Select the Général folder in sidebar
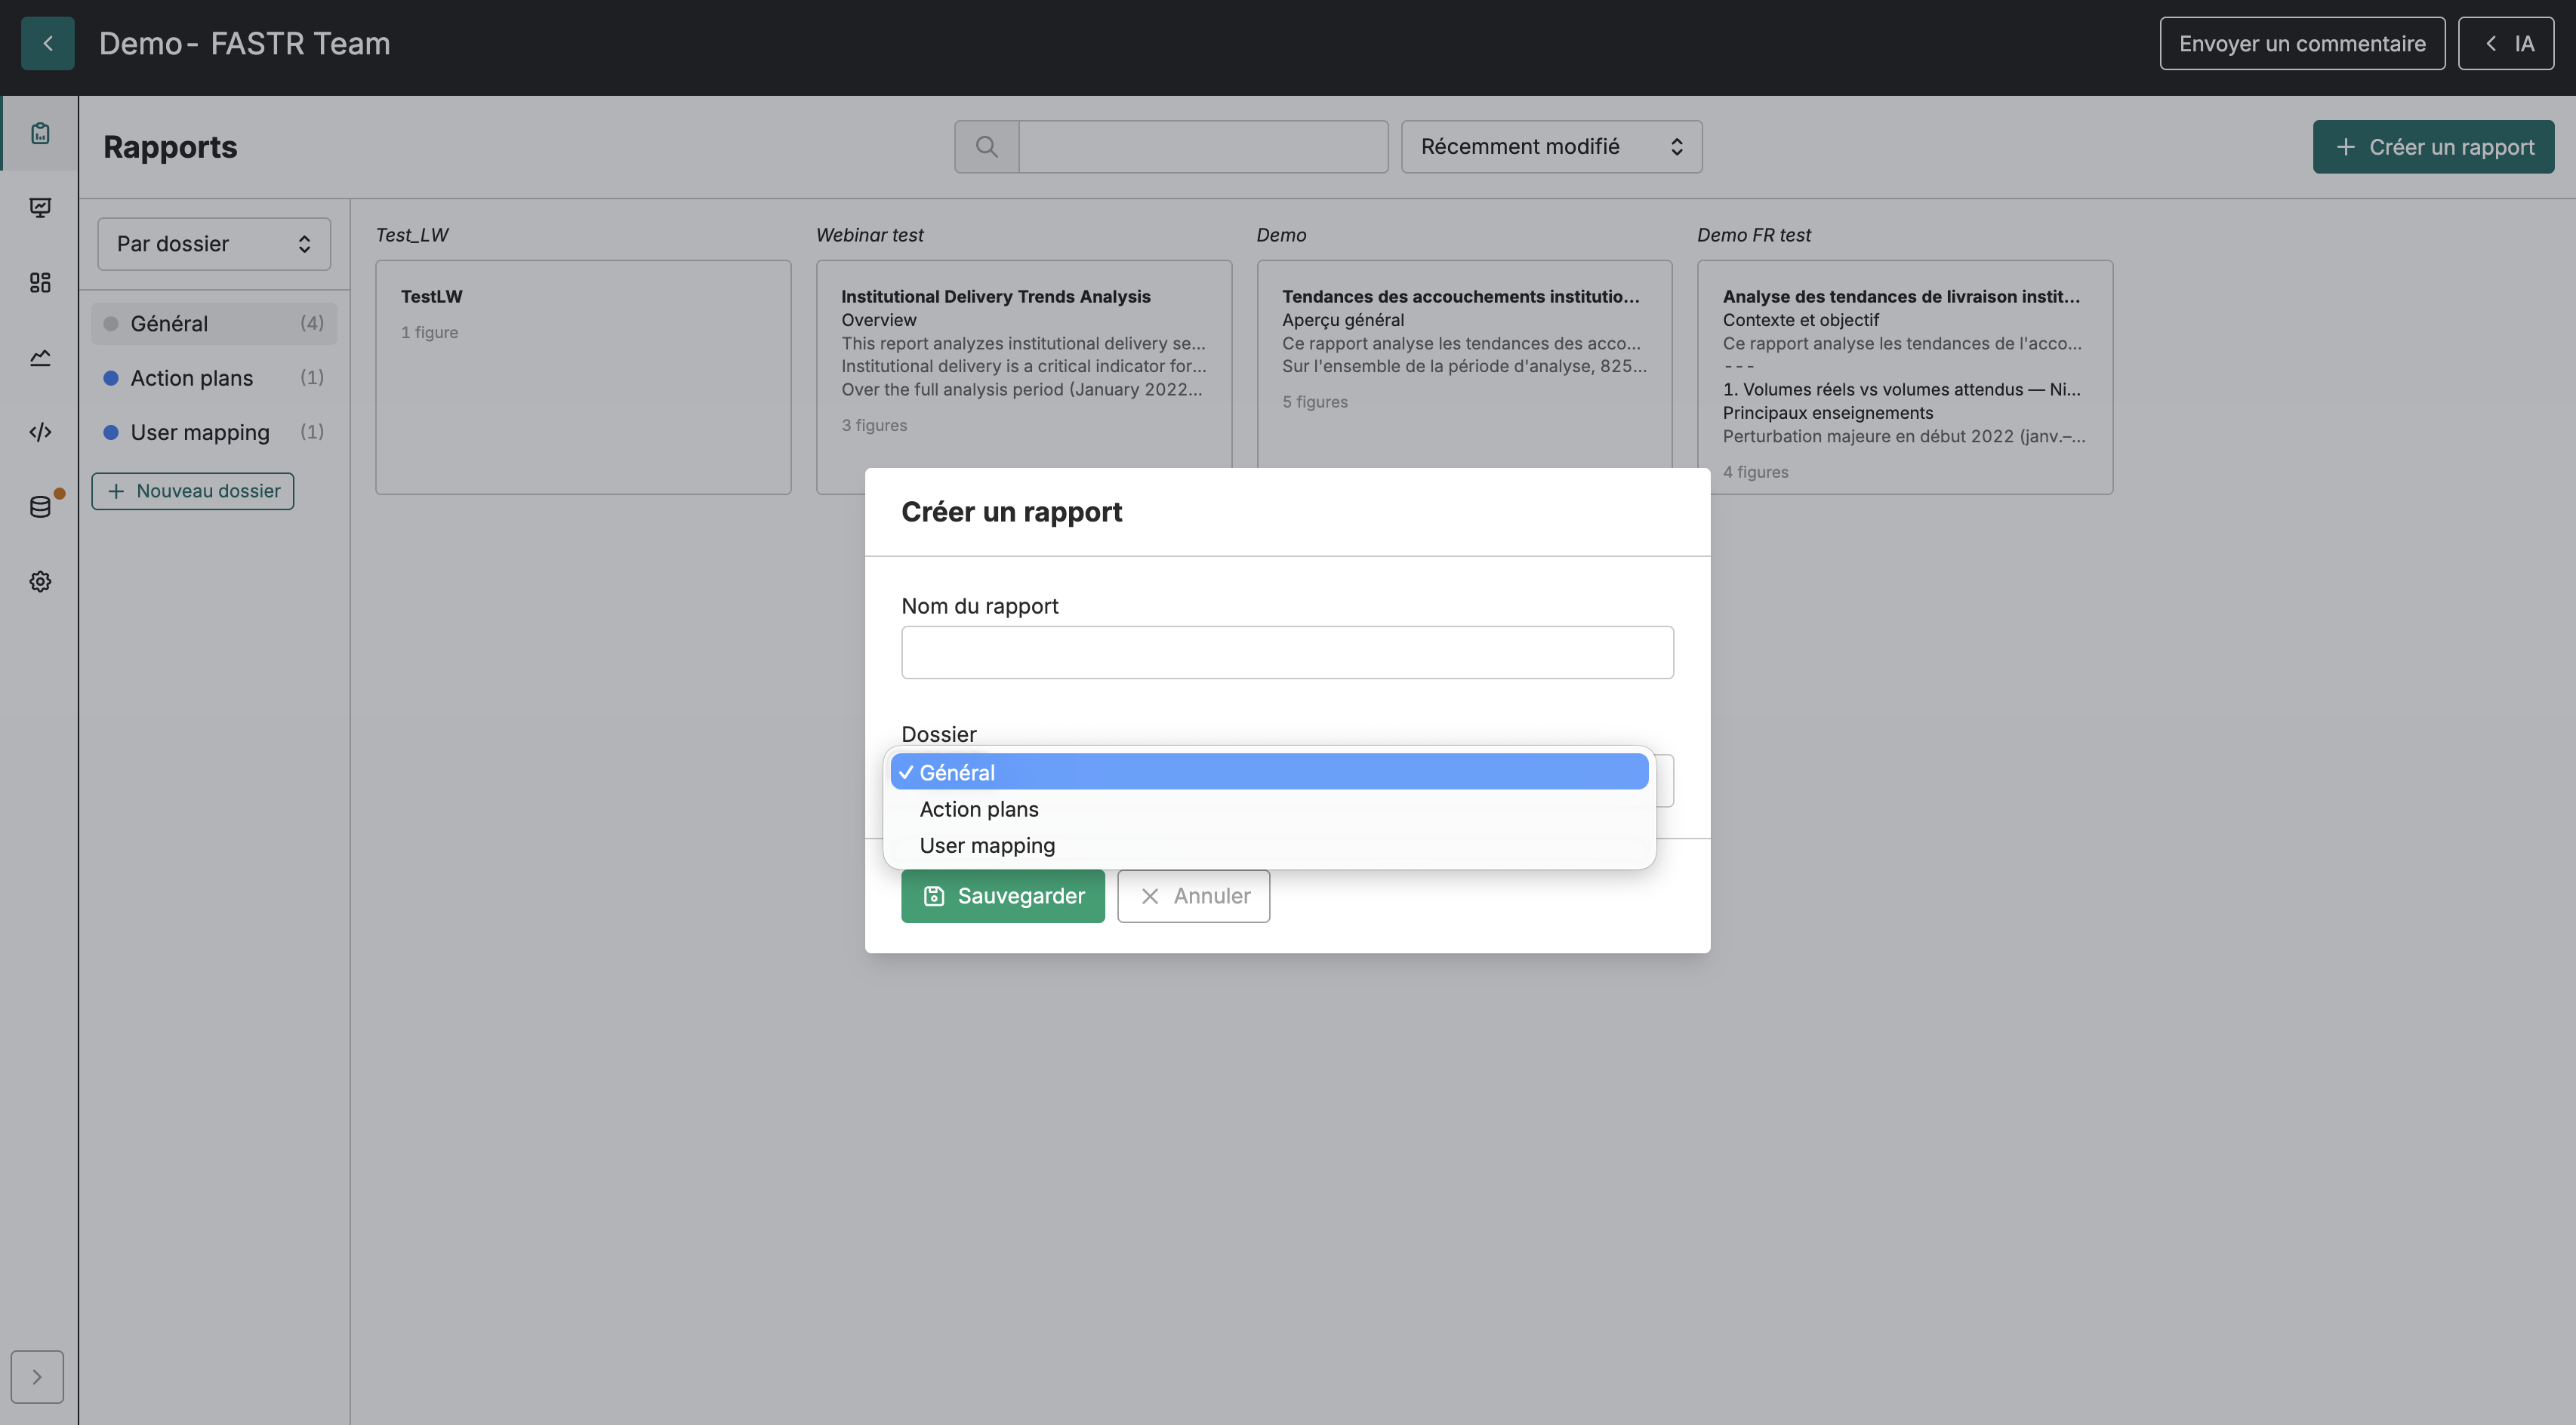The image size is (2576, 1425). click(214, 323)
